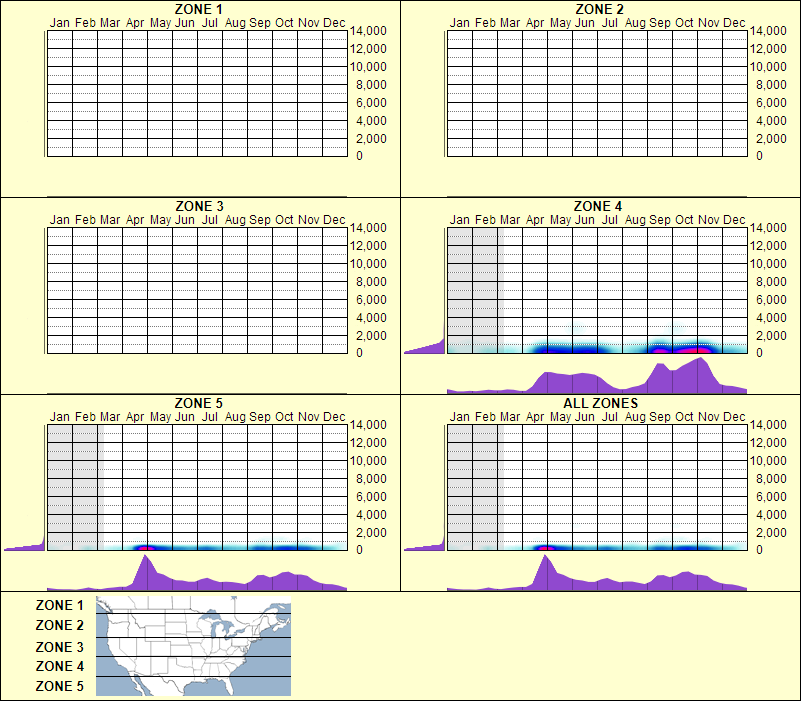Click the purple peak below ZONE 5 chart

(146, 570)
